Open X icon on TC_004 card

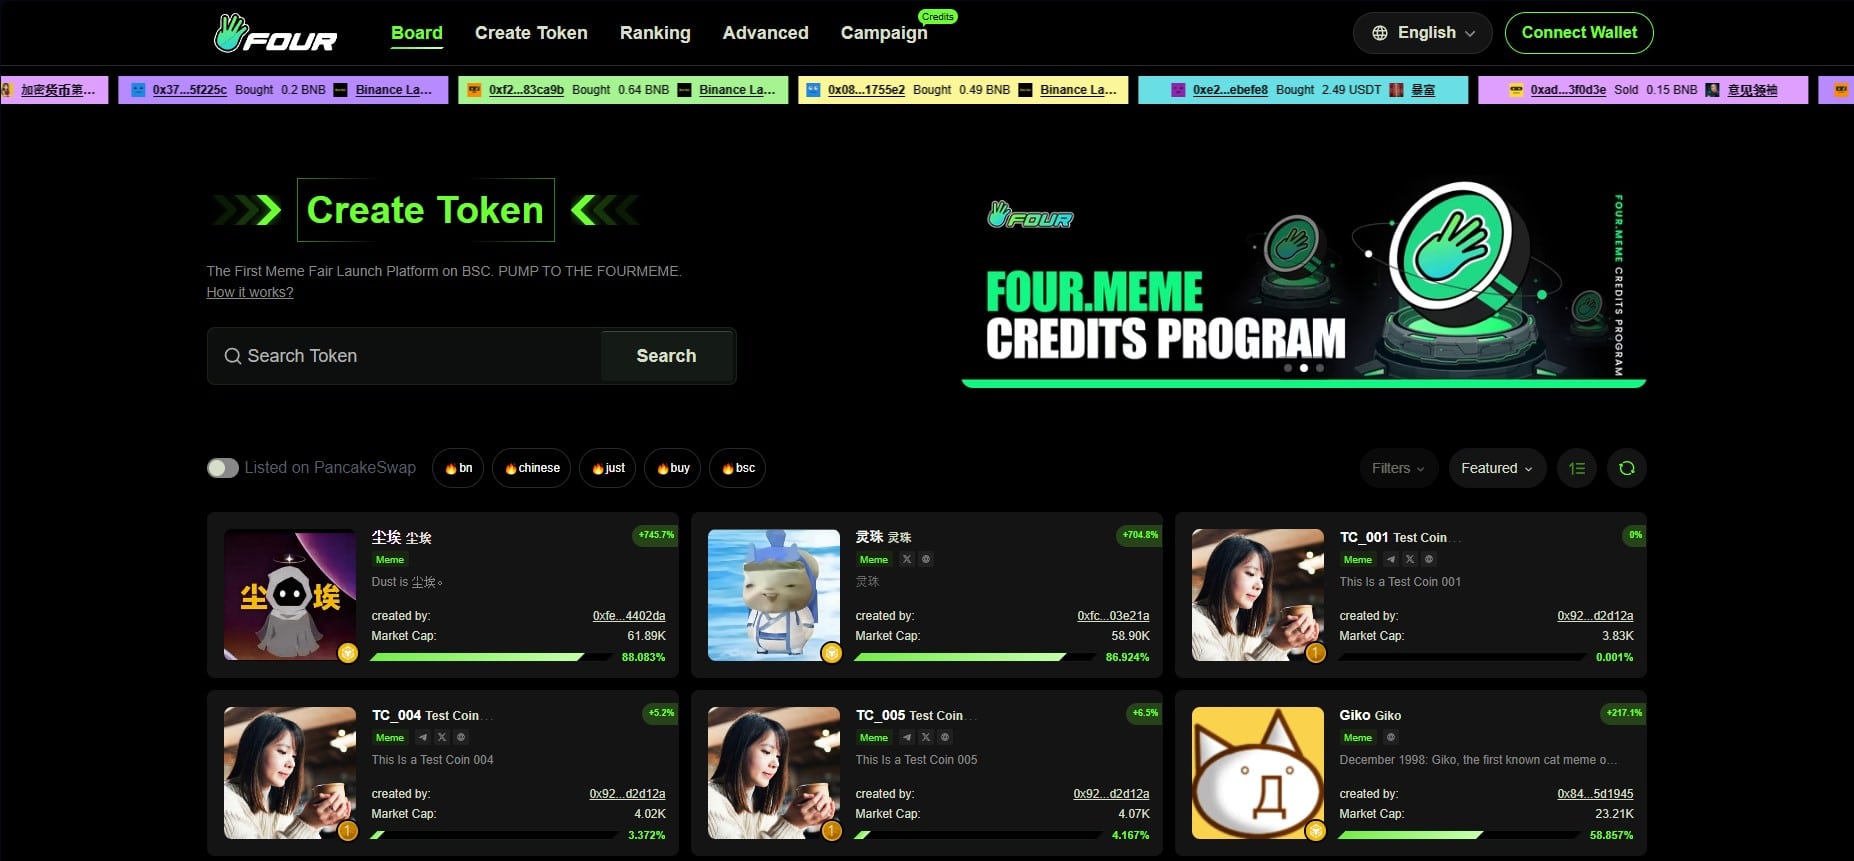tap(442, 738)
